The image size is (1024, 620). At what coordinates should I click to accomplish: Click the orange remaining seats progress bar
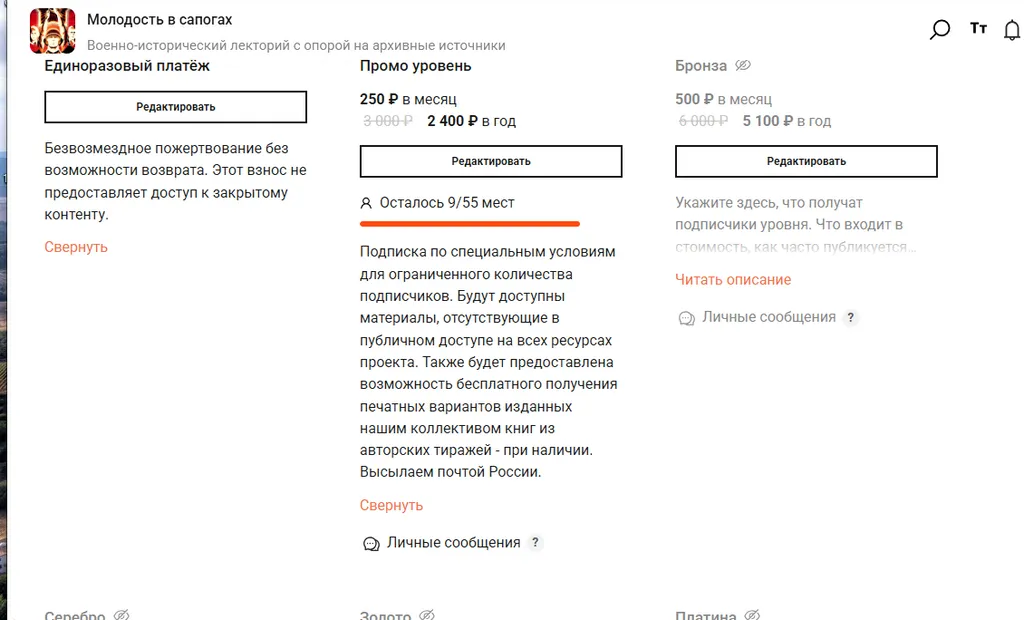click(x=470, y=224)
